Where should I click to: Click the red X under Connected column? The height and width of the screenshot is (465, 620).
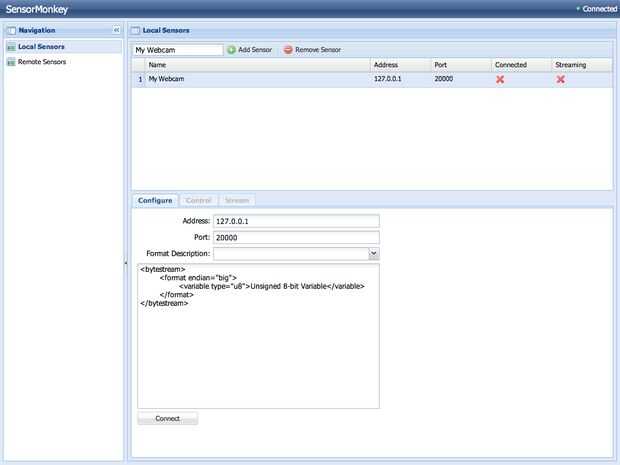pos(500,79)
